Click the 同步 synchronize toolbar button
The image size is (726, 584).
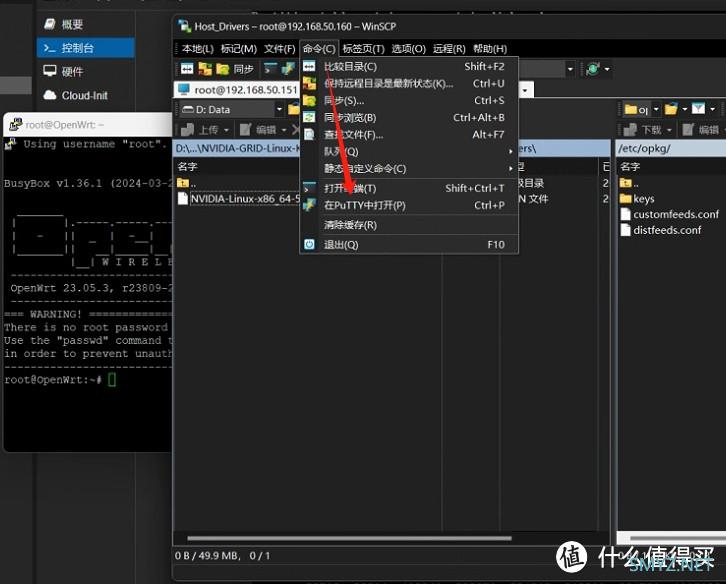[235, 69]
